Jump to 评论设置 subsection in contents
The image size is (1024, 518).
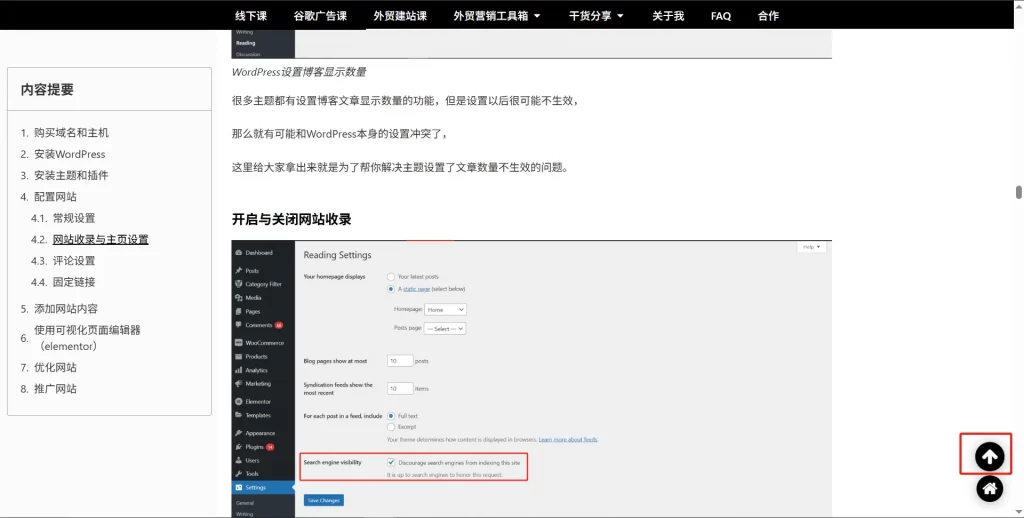[74, 261]
